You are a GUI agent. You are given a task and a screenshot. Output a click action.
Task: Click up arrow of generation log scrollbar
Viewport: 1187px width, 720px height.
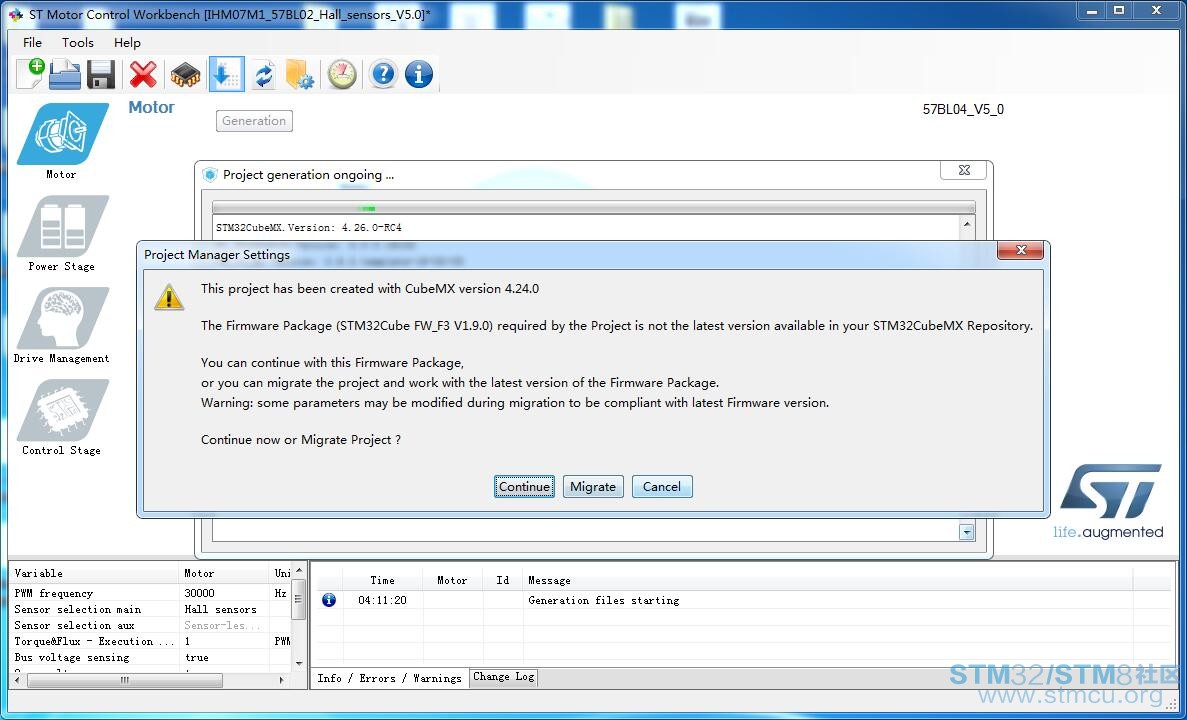(x=967, y=225)
